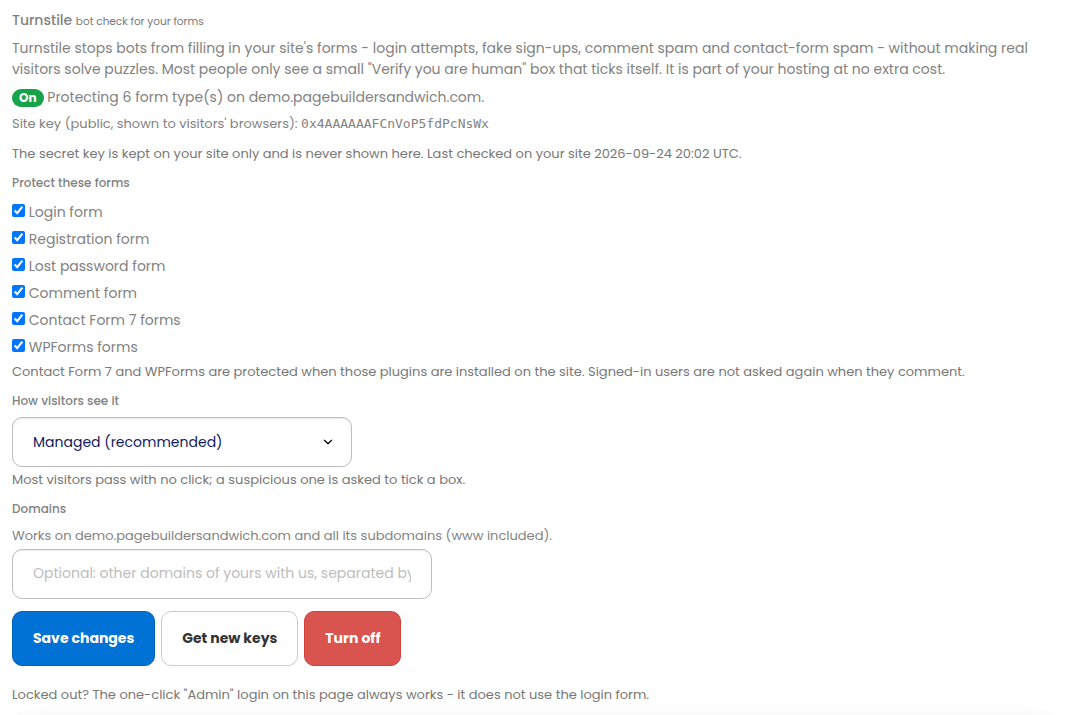Click the Turnstile heading

point(42,20)
